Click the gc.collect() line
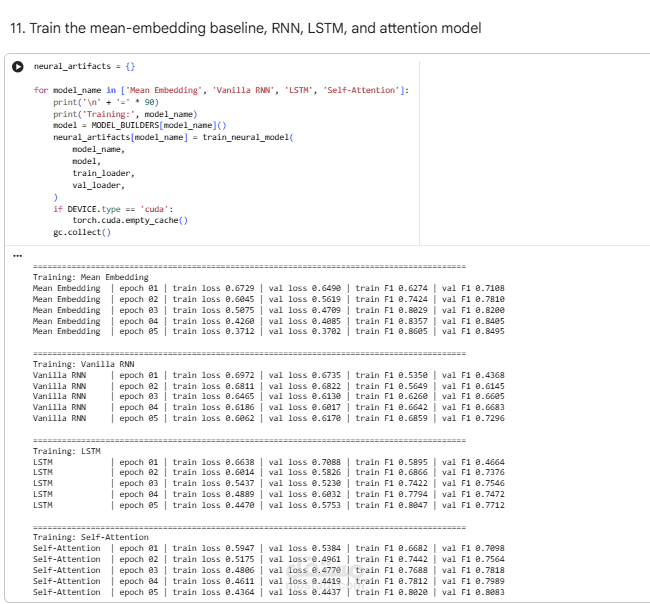The height and width of the screenshot is (604, 650). click(82, 232)
